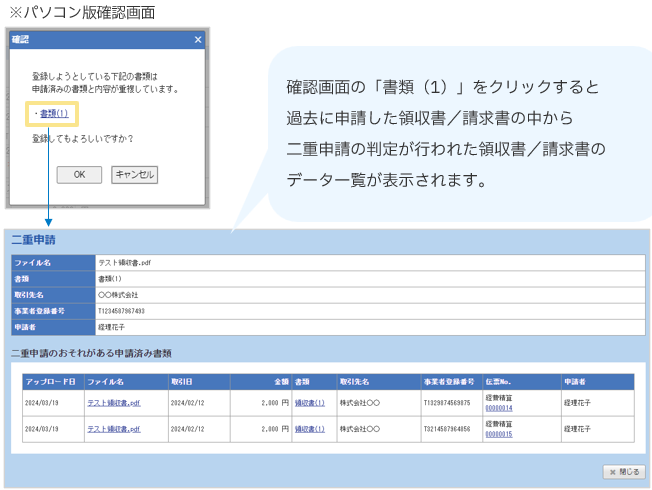Click the 取引日 column header
Viewport: 652px width, 490px height.
(x=181, y=381)
